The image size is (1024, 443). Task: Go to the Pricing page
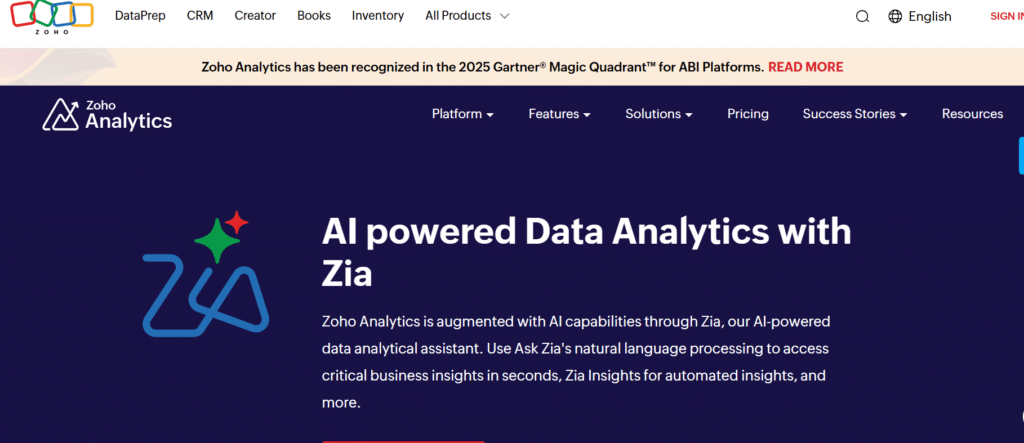coord(748,114)
